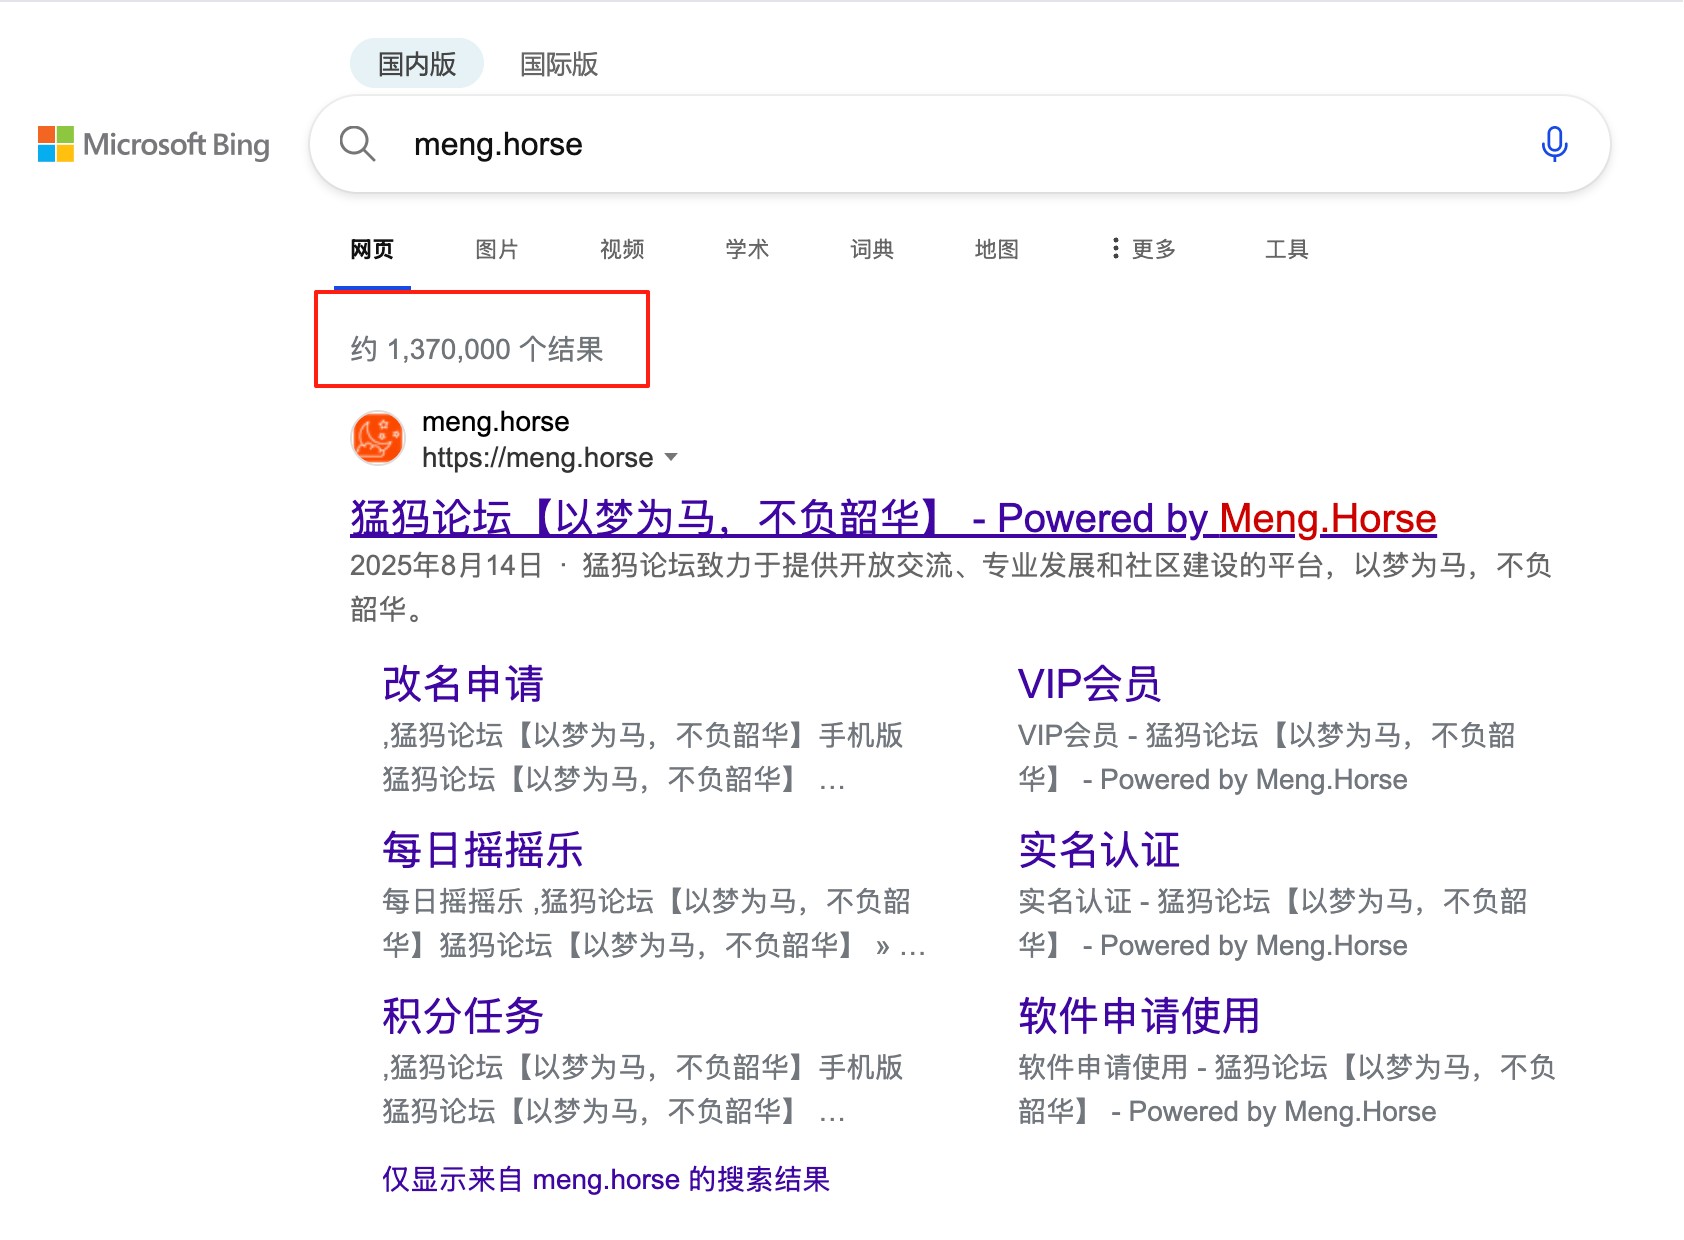This screenshot has height=1240, width=1684.
Task: Click the https://meng.horse URL text
Action: point(537,458)
